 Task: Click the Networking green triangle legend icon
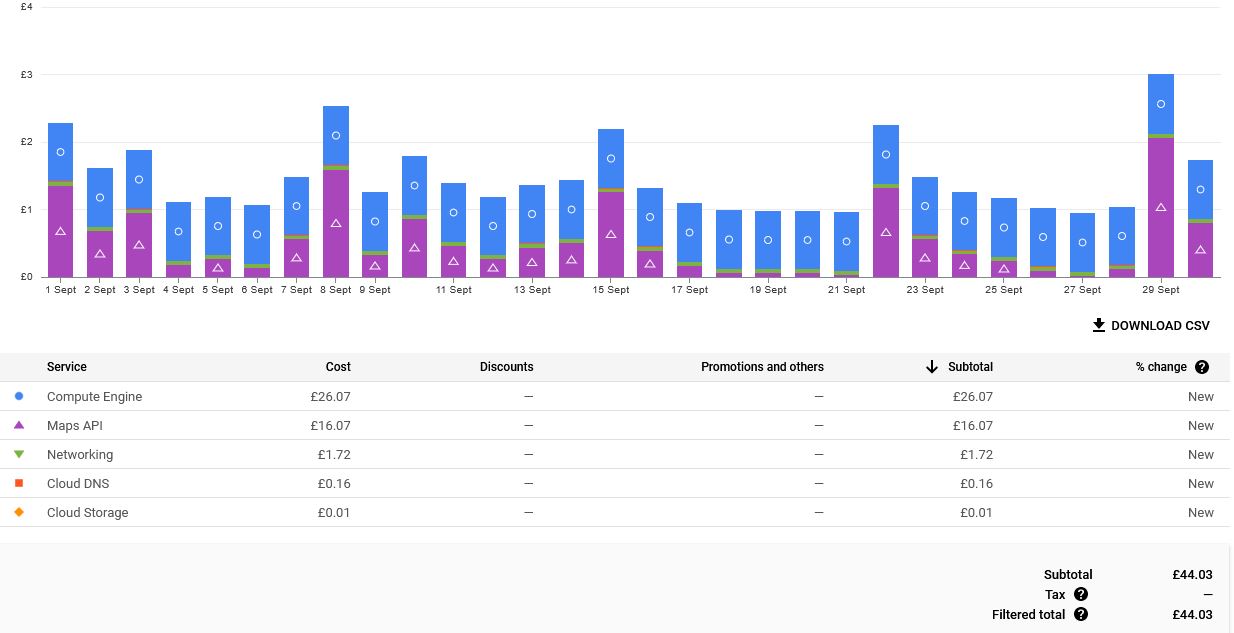pyautogui.click(x=19, y=454)
